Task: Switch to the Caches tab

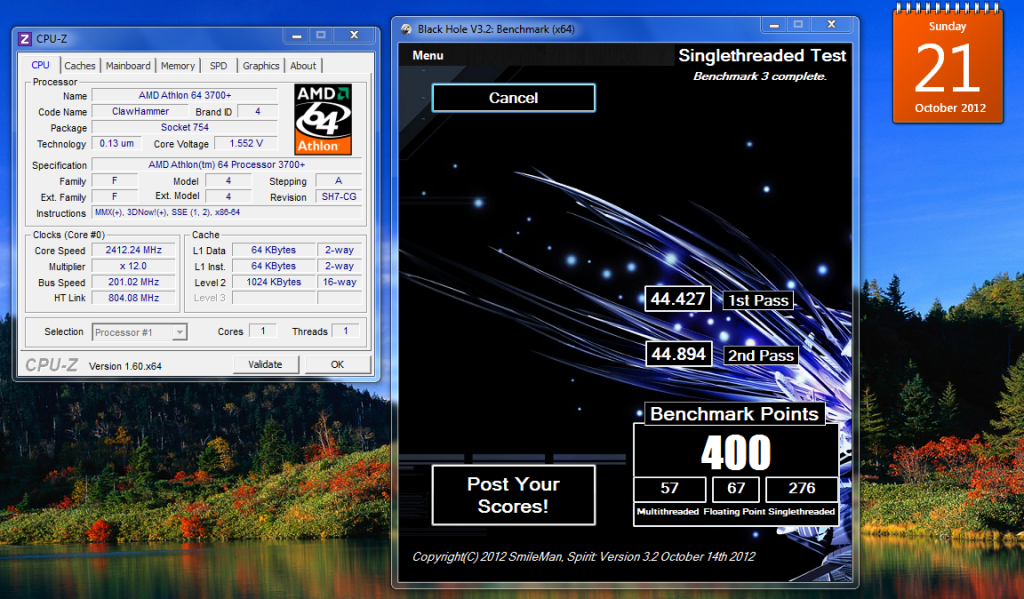Action: (x=80, y=66)
